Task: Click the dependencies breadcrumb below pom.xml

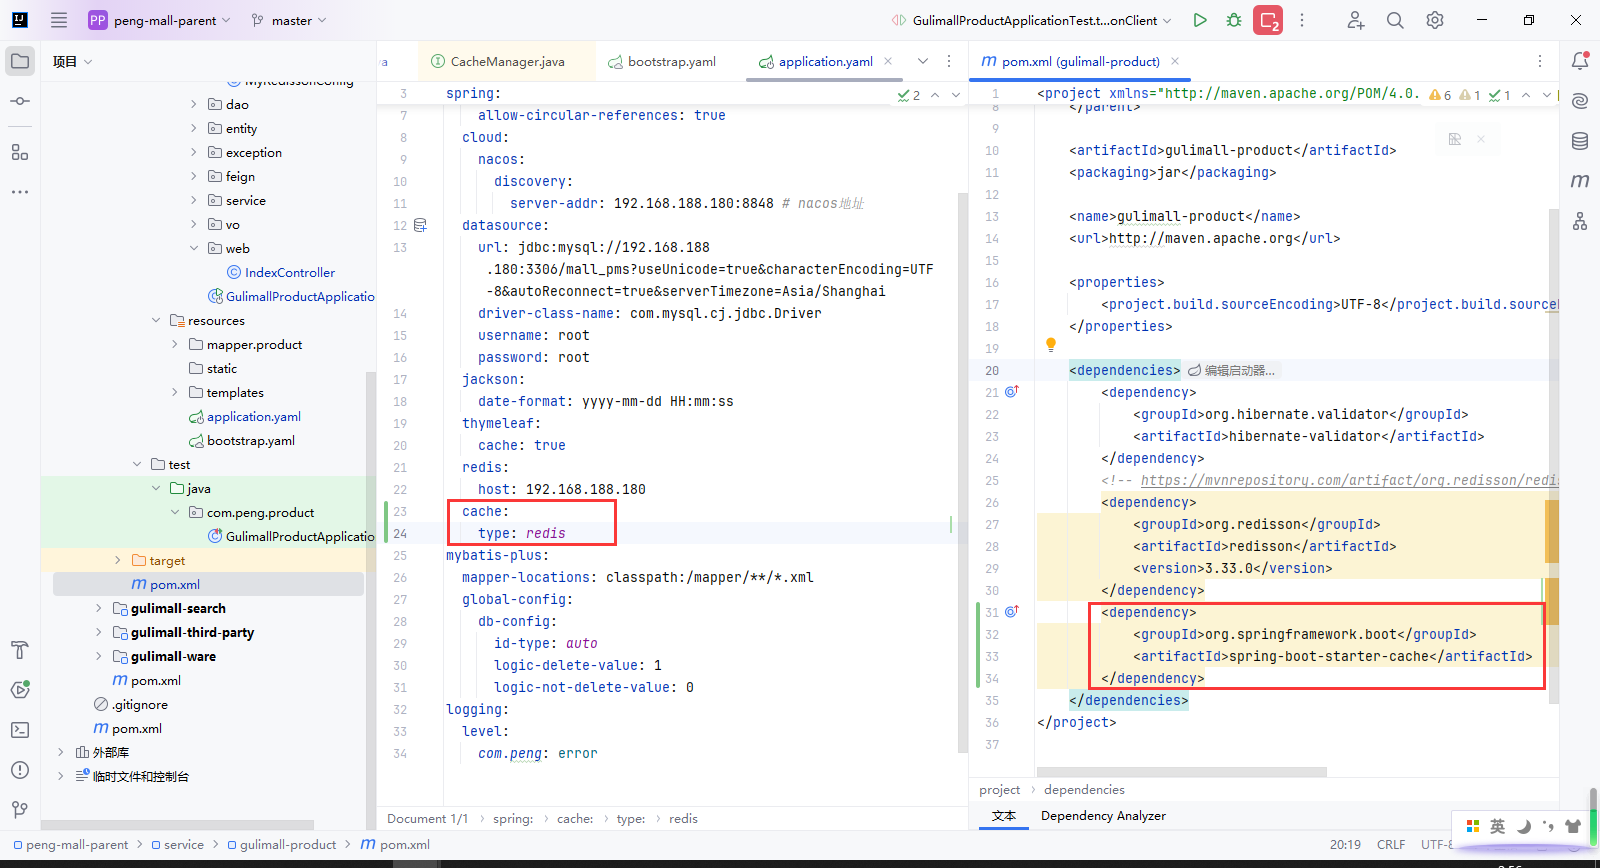Action: coord(1084,790)
